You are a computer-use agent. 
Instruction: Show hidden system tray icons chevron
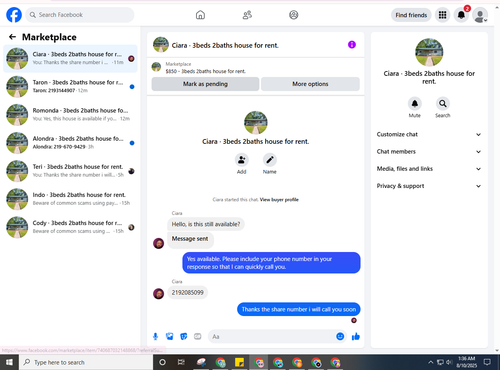coord(431,362)
